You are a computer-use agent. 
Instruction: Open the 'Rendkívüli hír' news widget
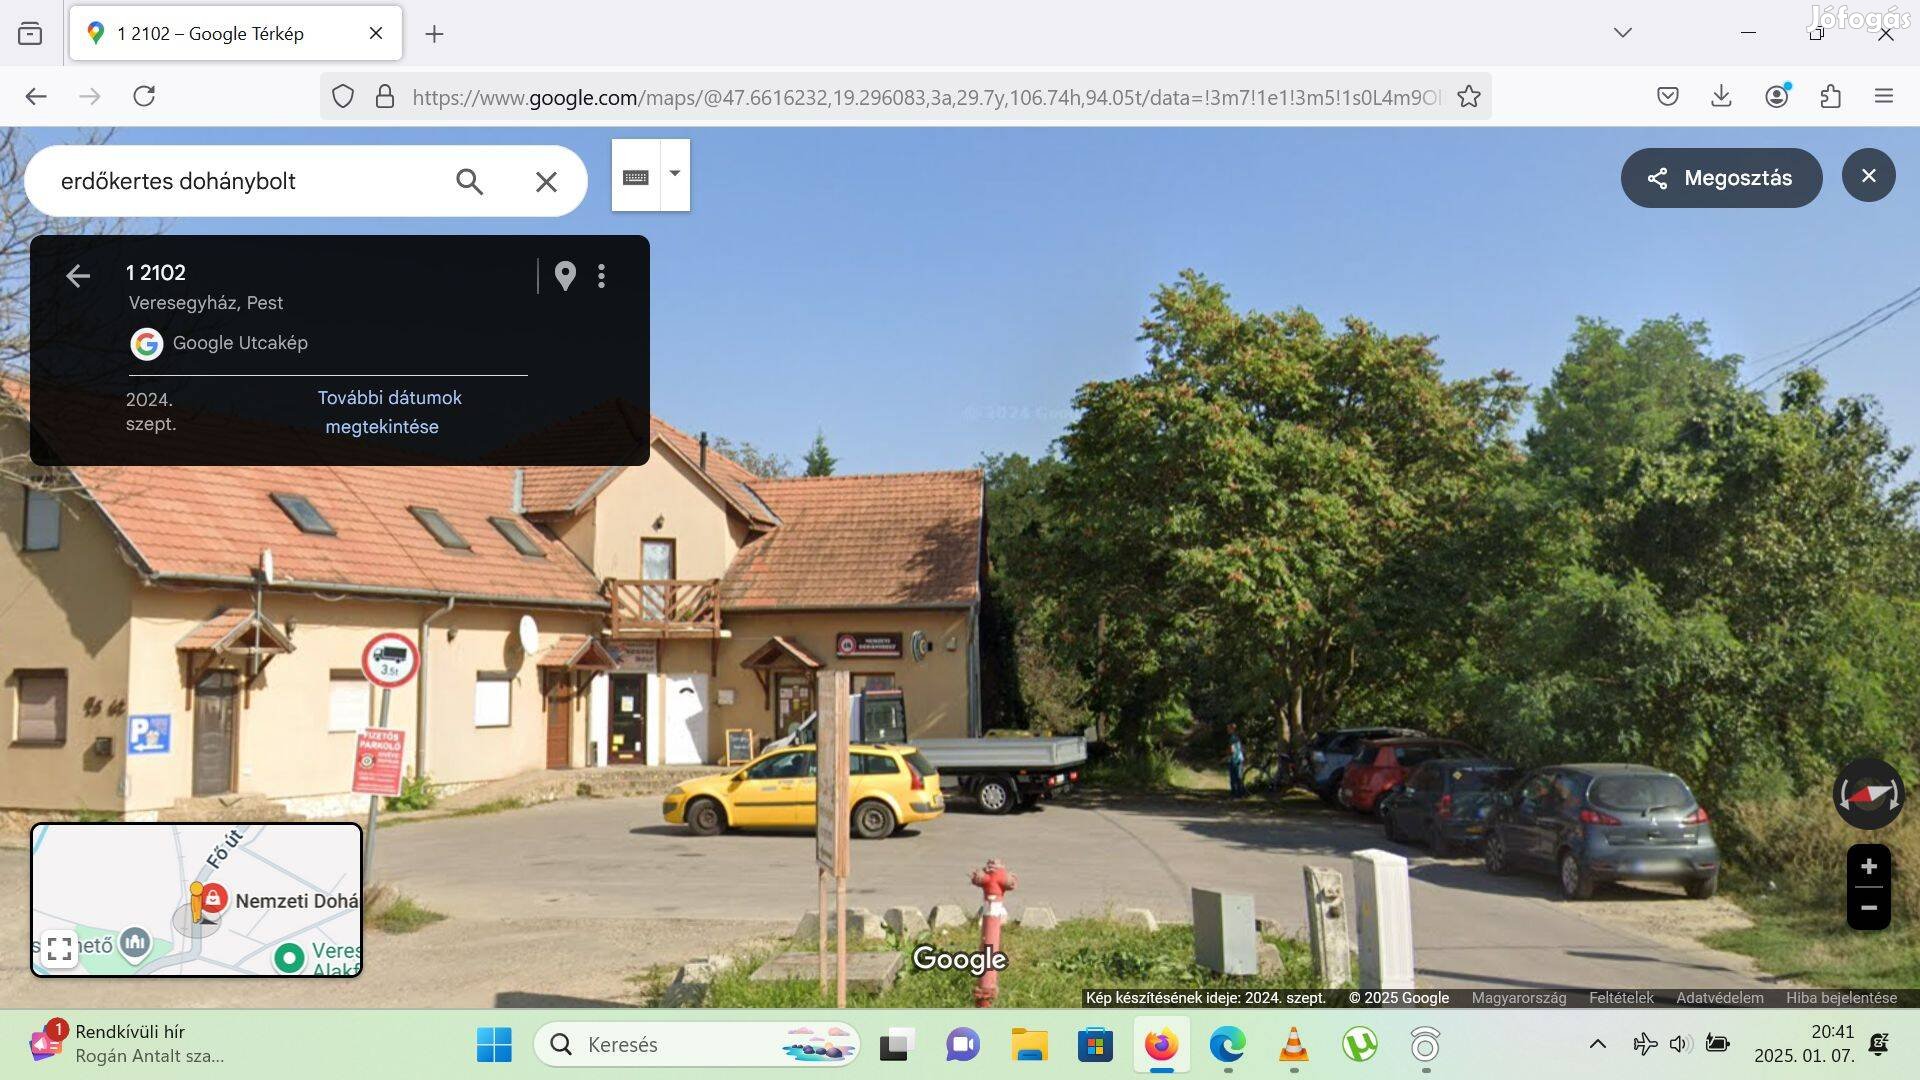pos(126,1043)
